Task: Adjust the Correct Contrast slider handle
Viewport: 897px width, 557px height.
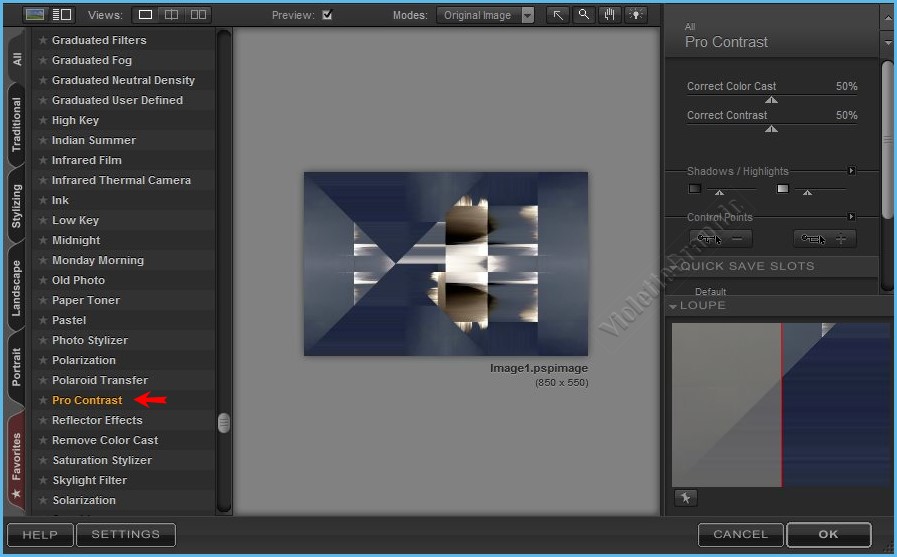Action: [x=771, y=129]
